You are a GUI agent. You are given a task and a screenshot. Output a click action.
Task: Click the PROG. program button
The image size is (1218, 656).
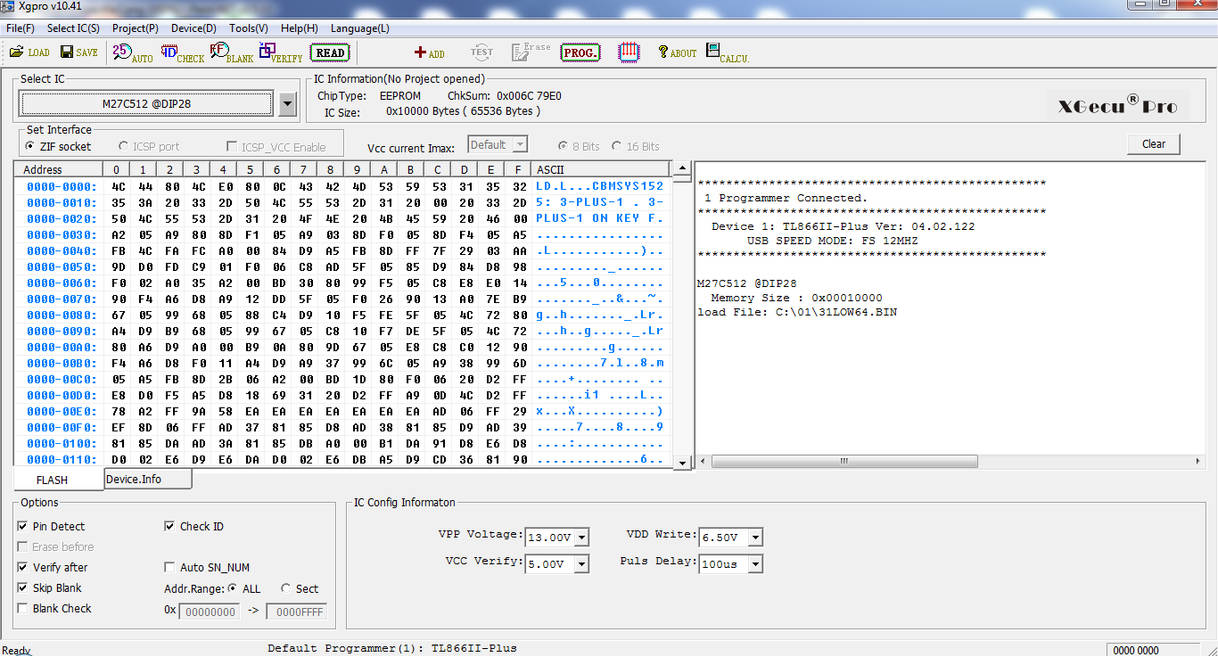click(x=580, y=52)
